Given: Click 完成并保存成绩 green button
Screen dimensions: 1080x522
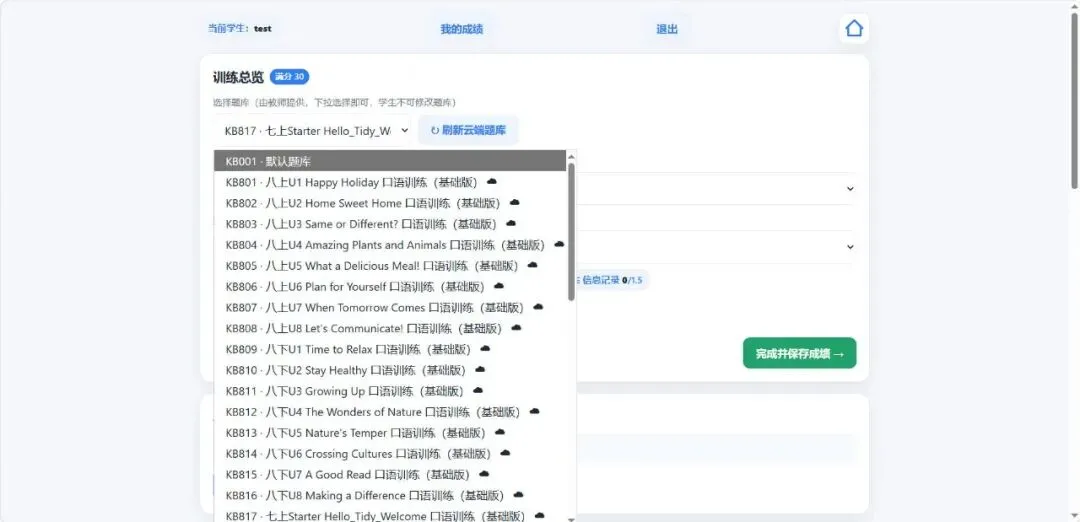Looking at the screenshot, I should [x=800, y=353].
